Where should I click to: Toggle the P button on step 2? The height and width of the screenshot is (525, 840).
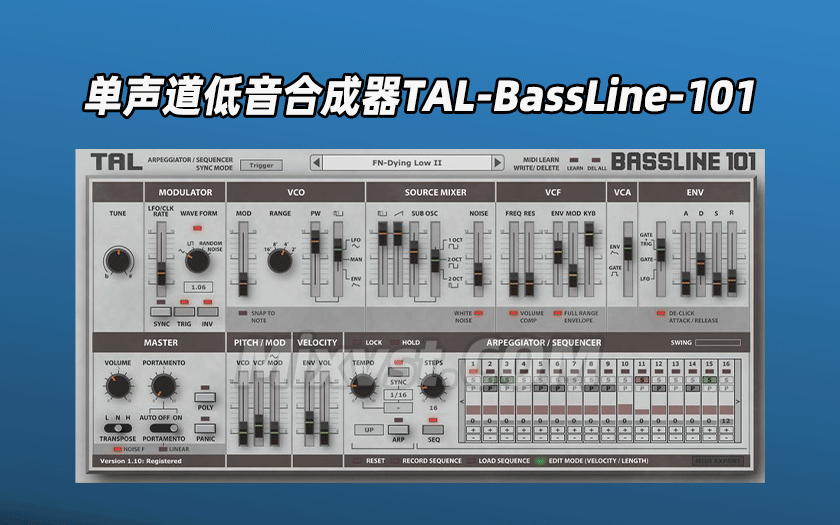(490, 388)
